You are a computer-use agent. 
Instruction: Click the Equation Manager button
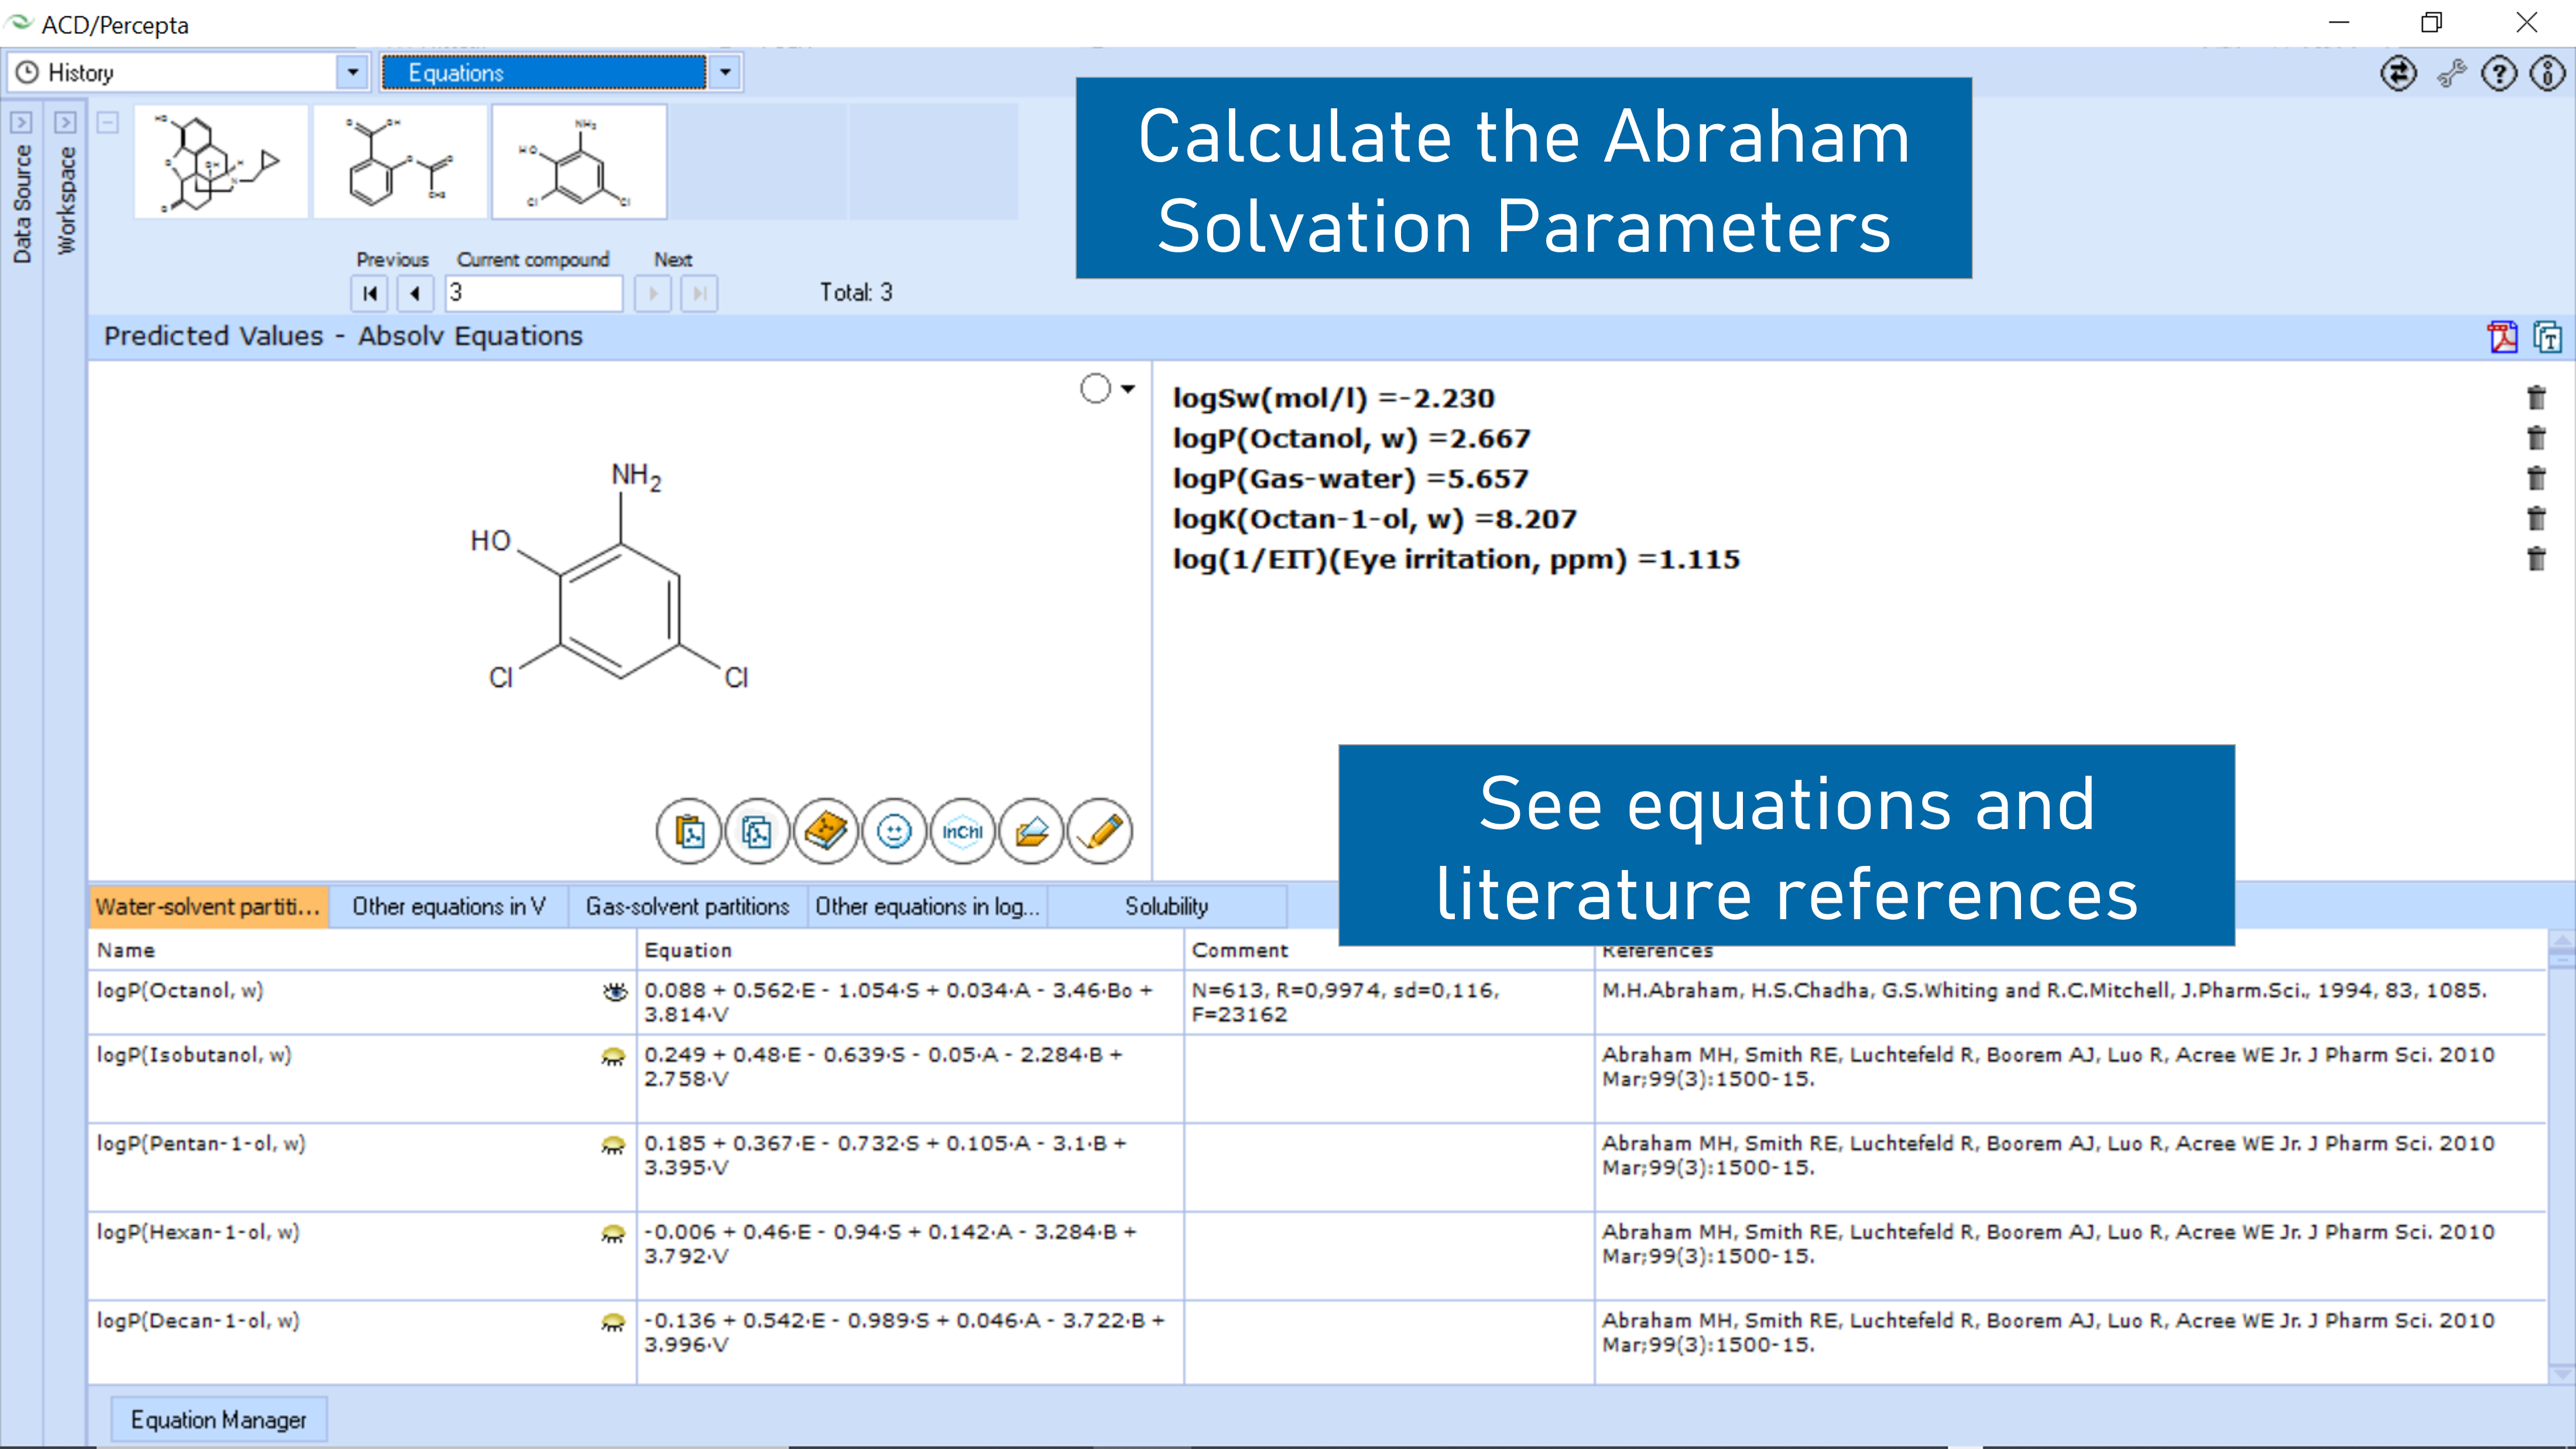(218, 1419)
